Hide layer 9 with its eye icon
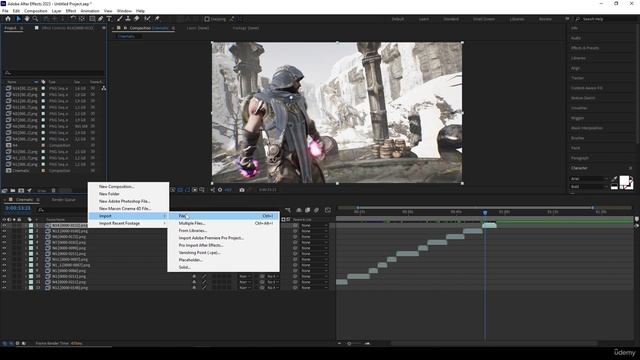Viewport: 640px width, 360px height. click(4, 271)
